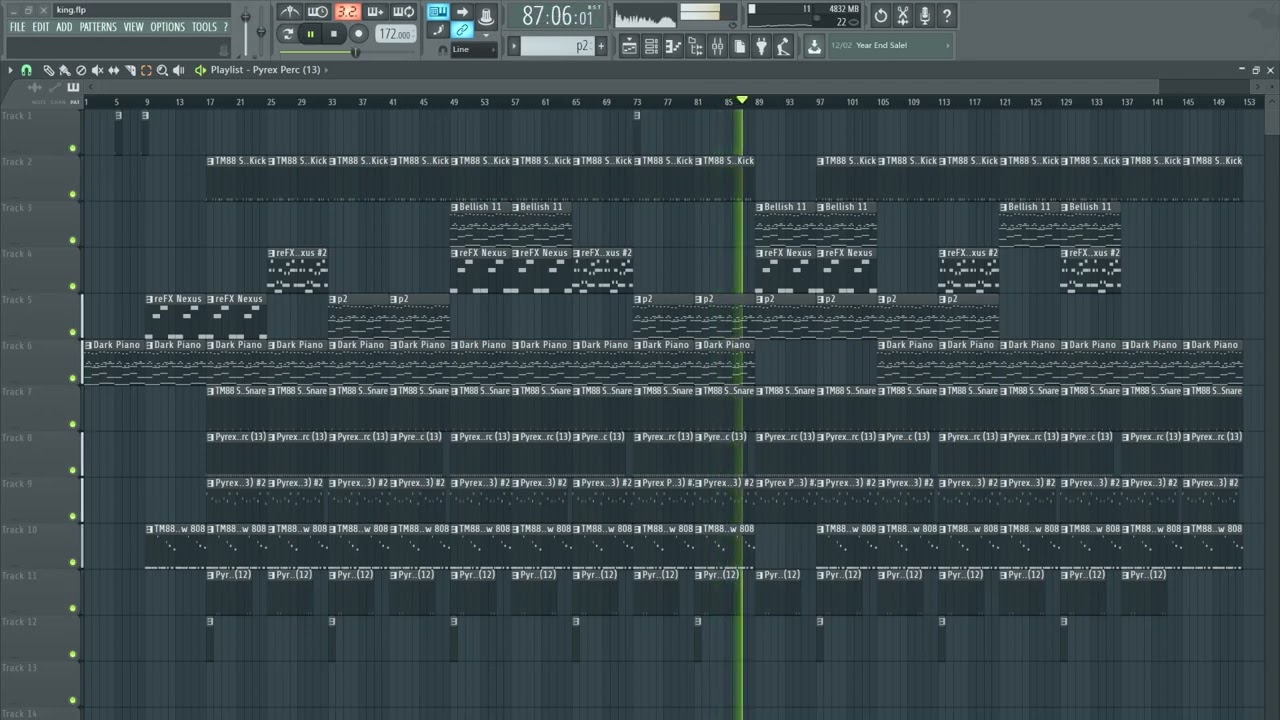This screenshot has height=720, width=1280.
Task: Toggle the green Playlist snap magnet
Action: pos(26,70)
